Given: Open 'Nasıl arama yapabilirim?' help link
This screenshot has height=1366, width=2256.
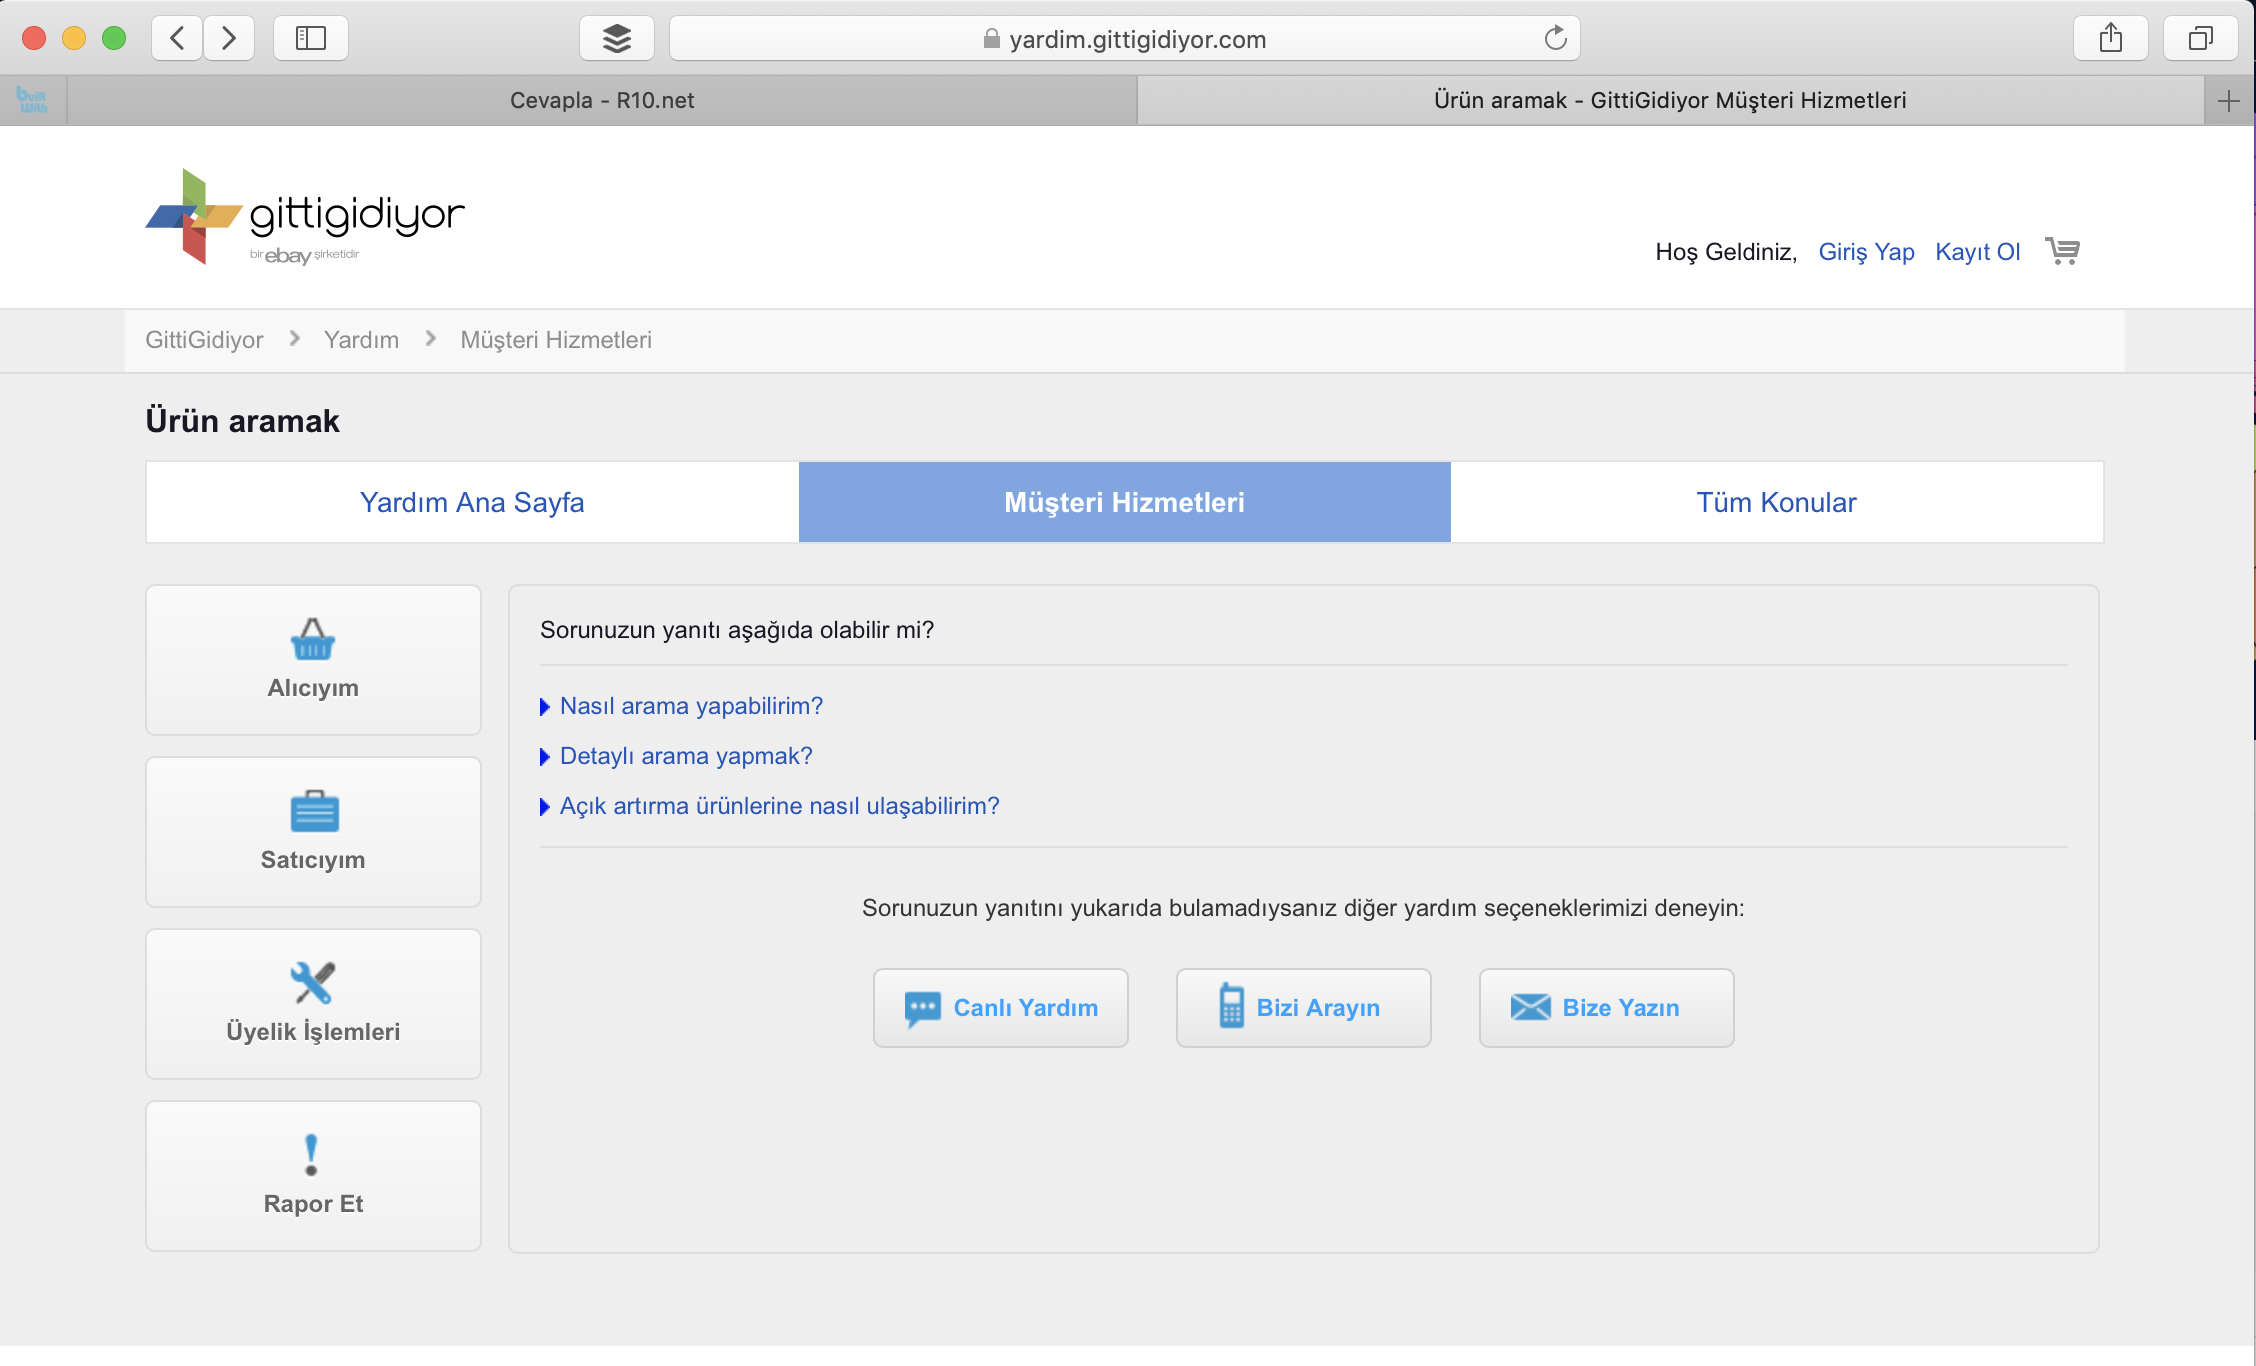Looking at the screenshot, I should click(x=691, y=706).
